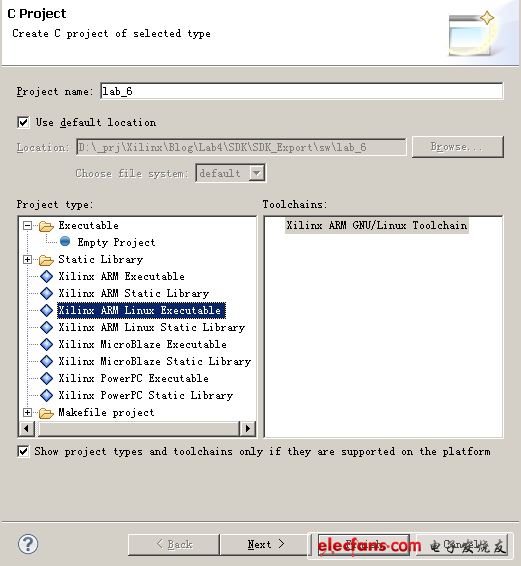Uncheck Use default location checkbox
Image resolution: width=521 pixels, height=566 pixels.
[23, 122]
